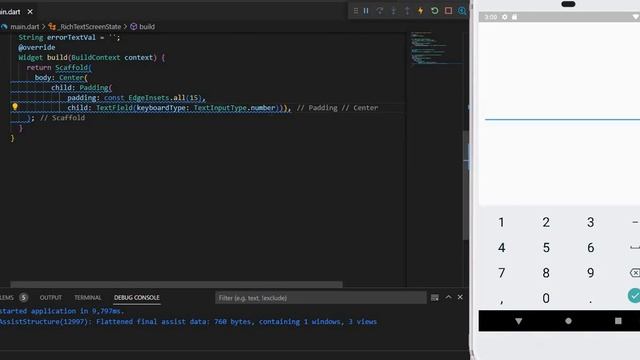Tap key 2 on emulator keypad

(546, 222)
